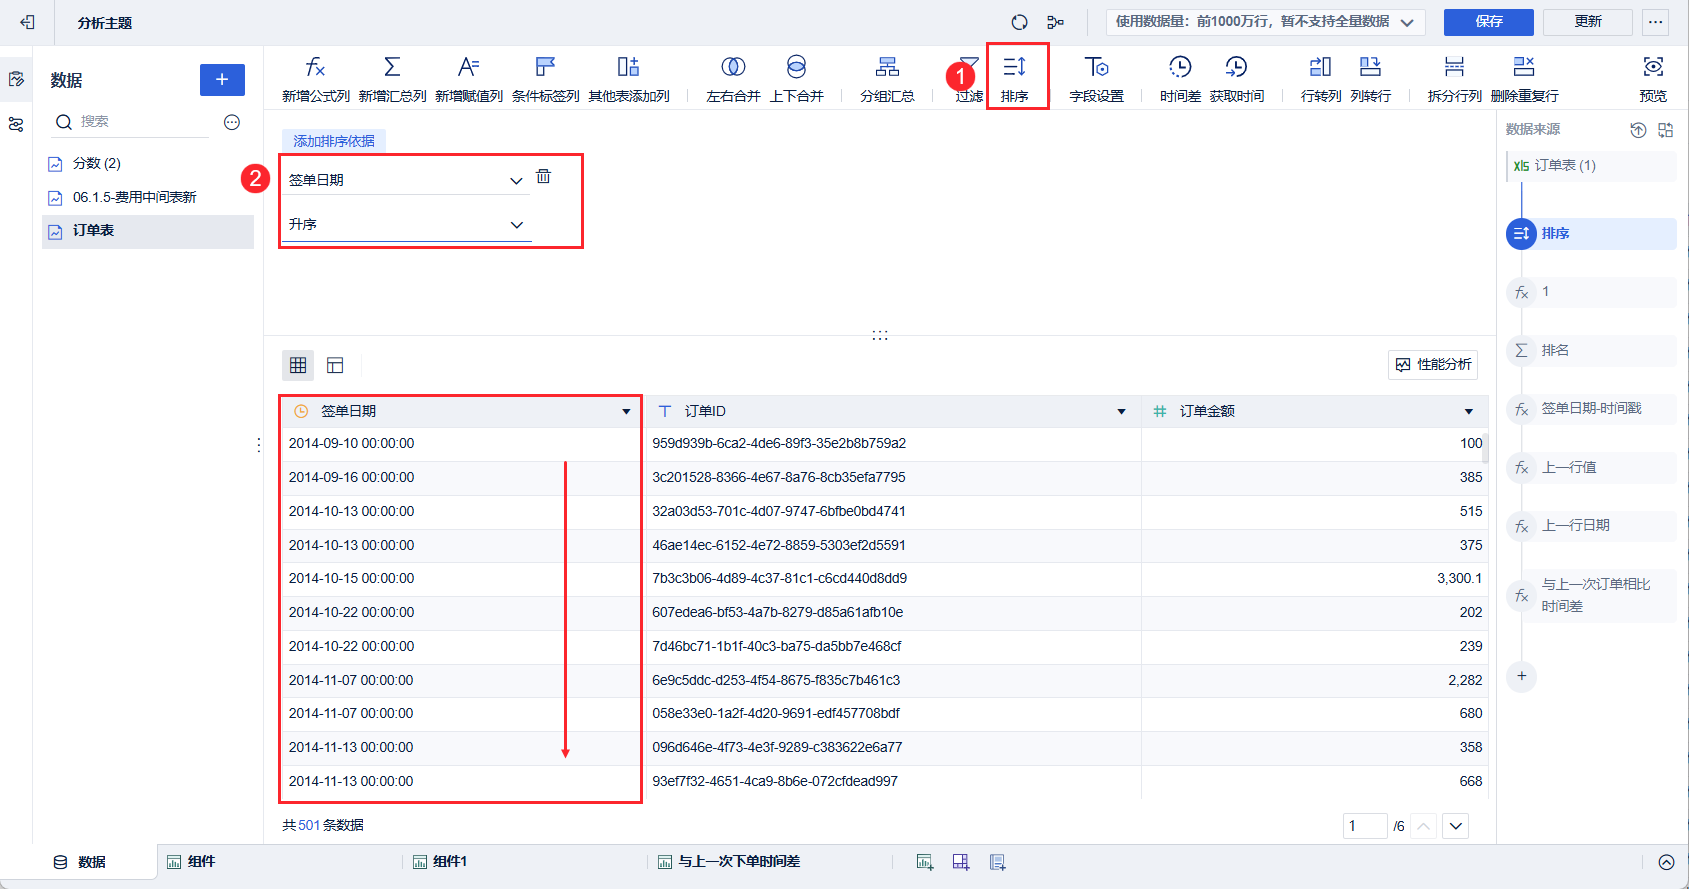Switch to the column header-only view
Viewport: 1689px width, 889px height.
click(335, 365)
